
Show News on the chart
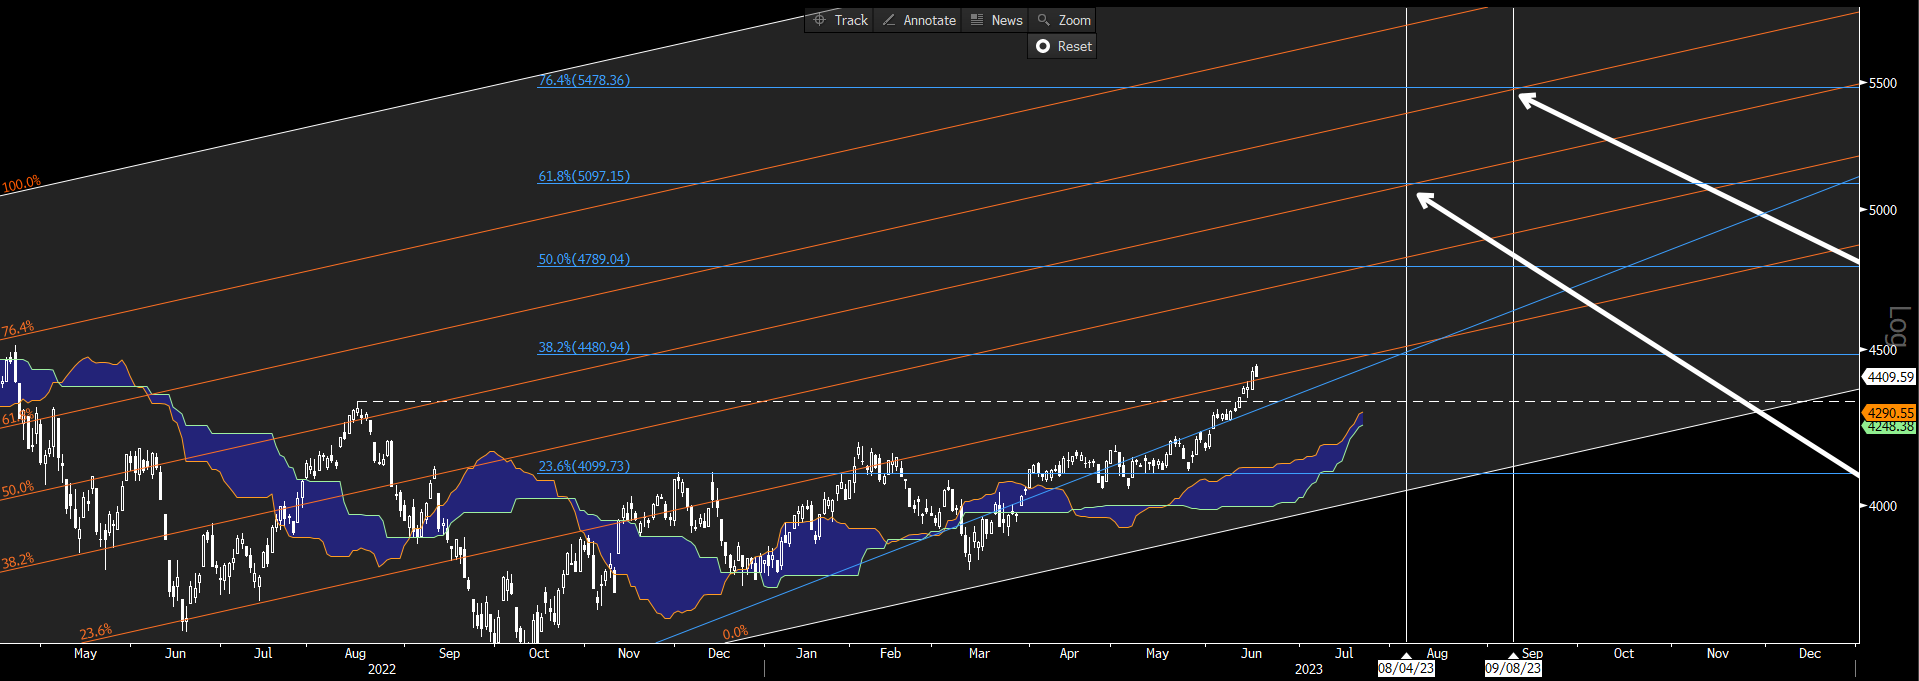995,20
